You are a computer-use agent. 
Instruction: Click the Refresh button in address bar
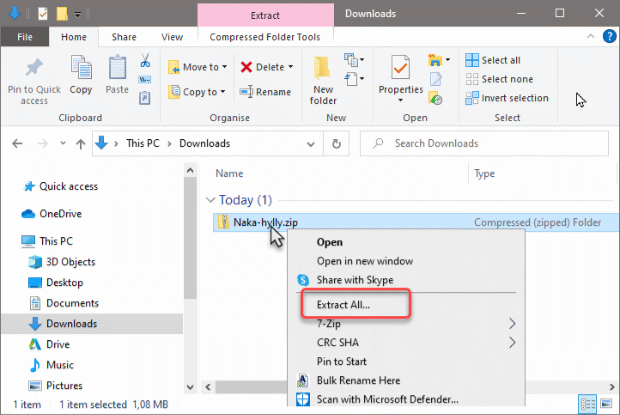coord(336,144)
